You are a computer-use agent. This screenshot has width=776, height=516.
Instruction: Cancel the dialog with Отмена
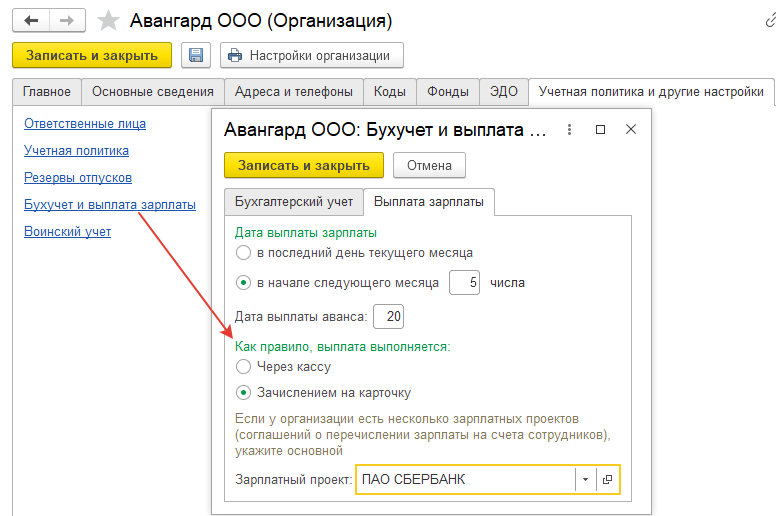(x=429, y=166)
